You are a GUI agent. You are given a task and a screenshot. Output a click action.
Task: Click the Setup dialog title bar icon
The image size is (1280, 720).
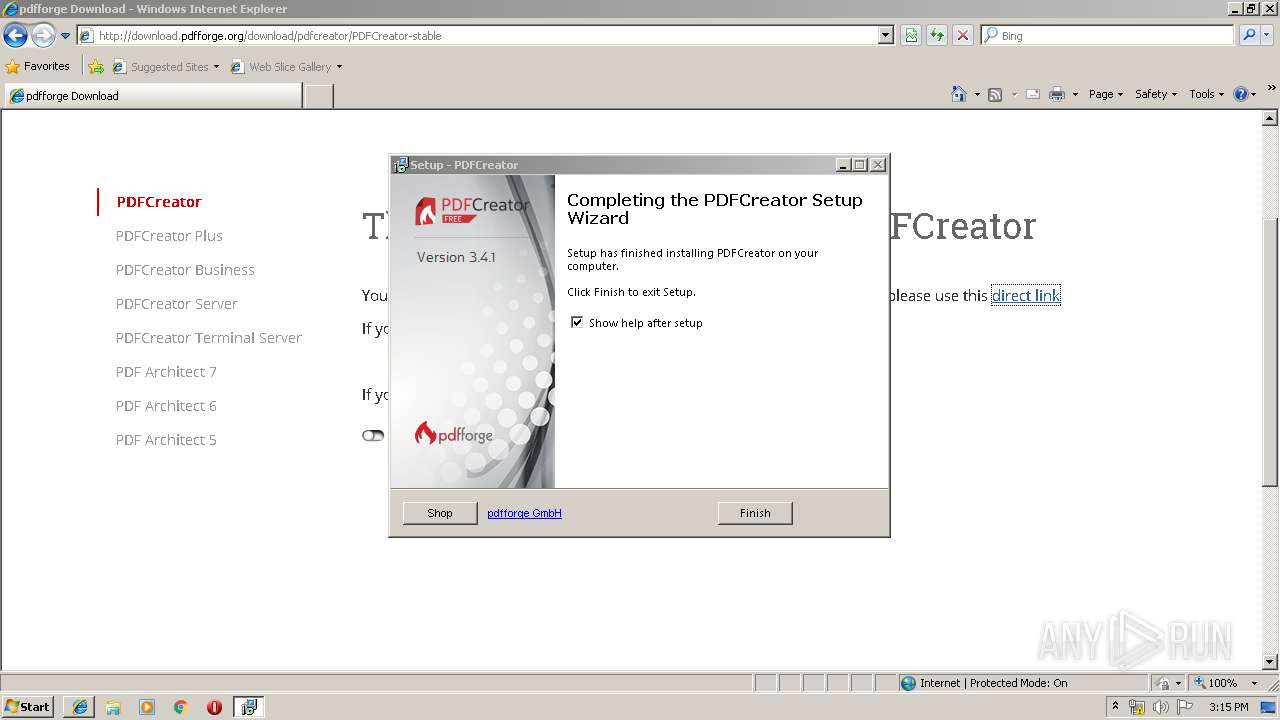click(401, 165)
